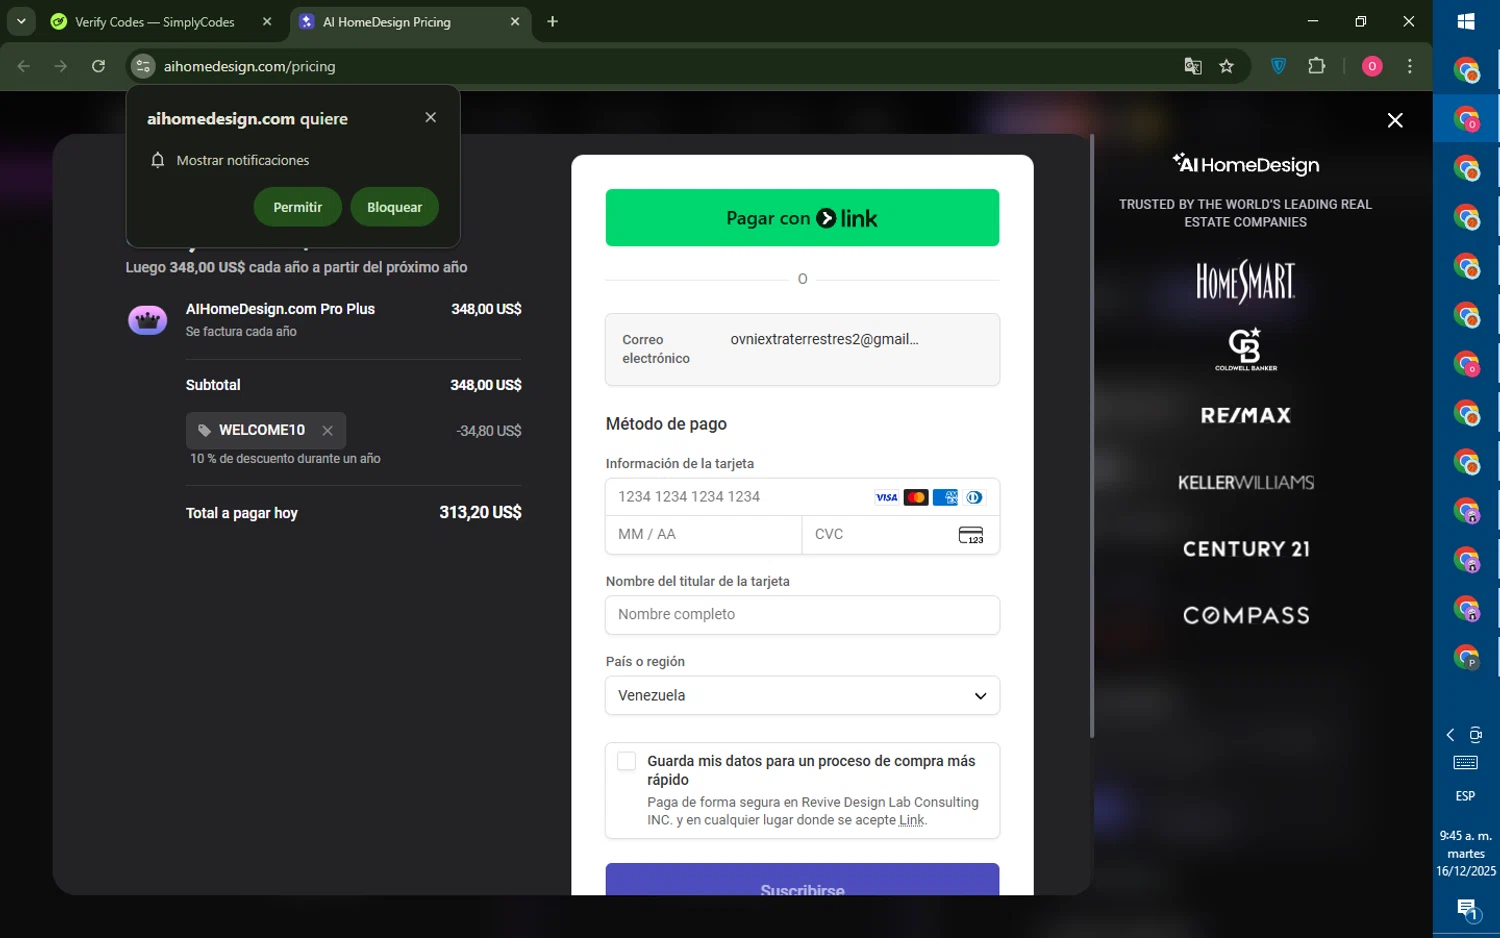
Task: Pay using the Pagar con link button
Action: pos(802,217)
